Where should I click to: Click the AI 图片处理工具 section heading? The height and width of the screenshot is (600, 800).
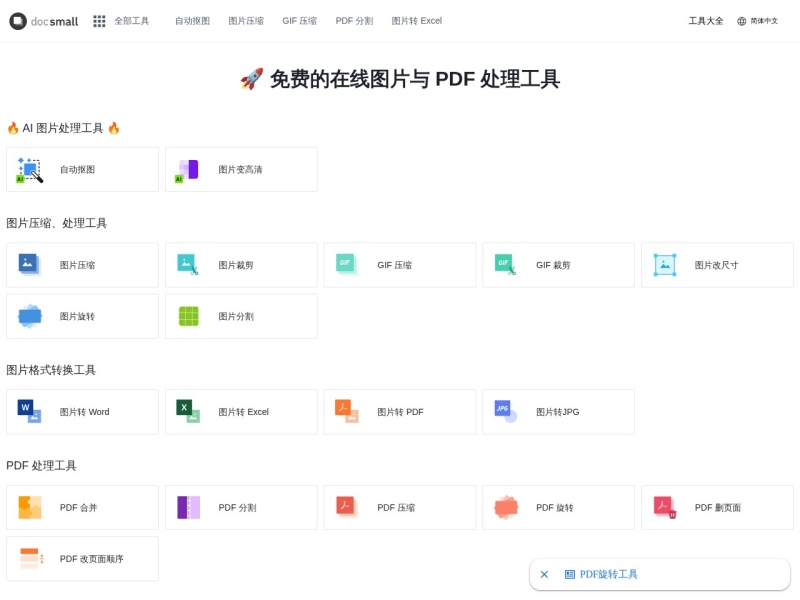[x=63, y=128]
